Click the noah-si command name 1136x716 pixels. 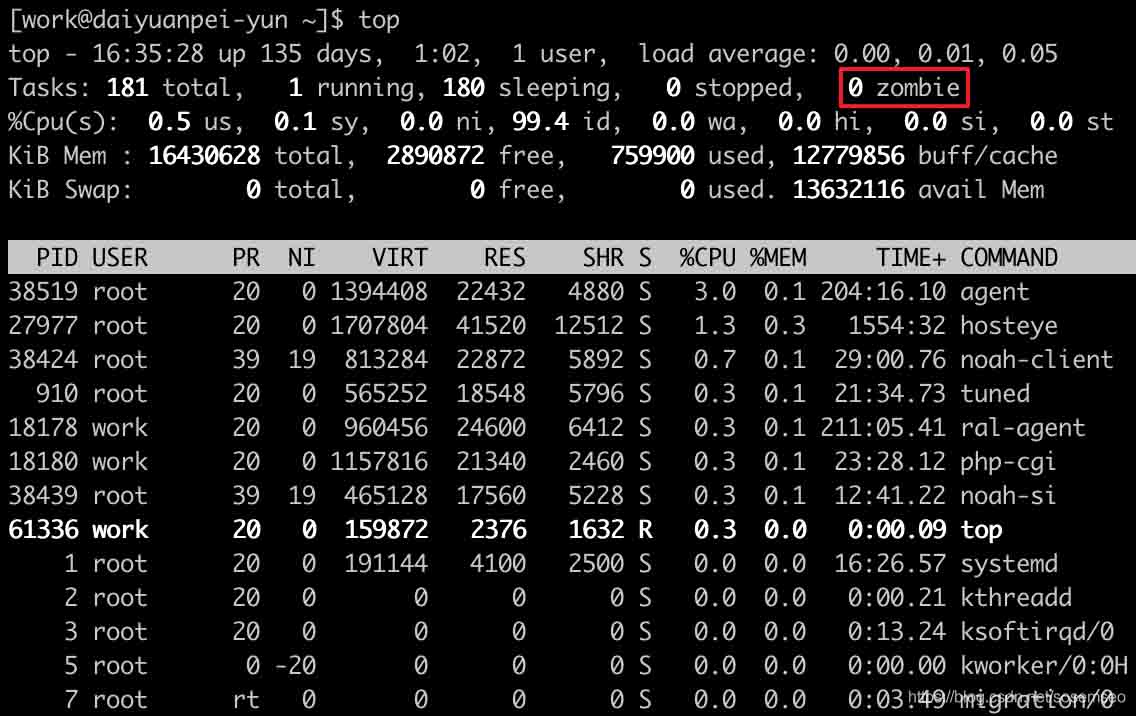1008,496
